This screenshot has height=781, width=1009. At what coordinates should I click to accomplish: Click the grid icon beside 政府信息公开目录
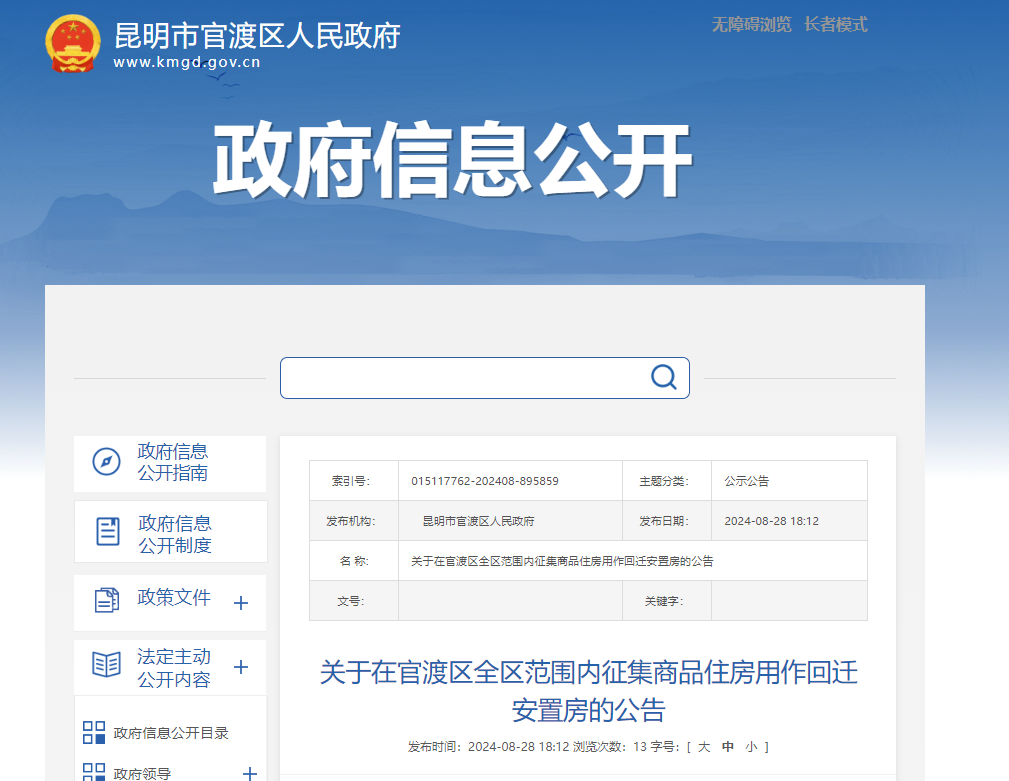[x=94, y=733]
